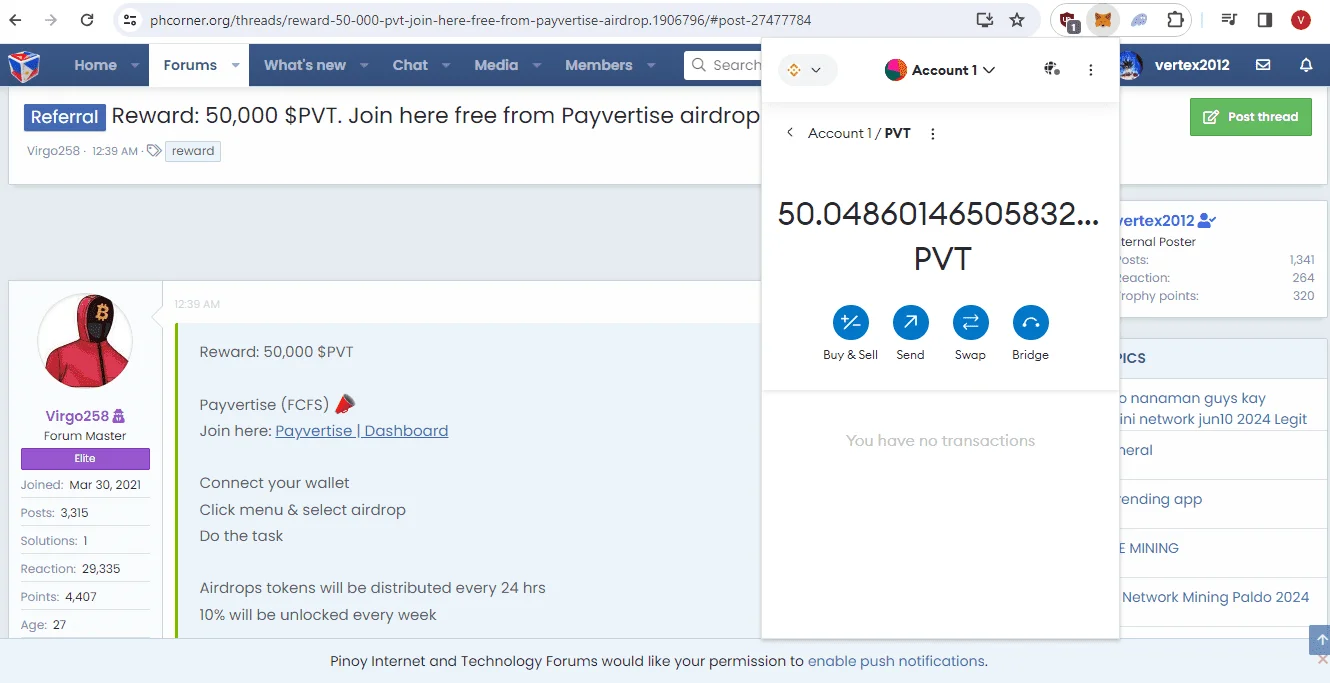
Task: Click the PVT balance amount
Action: pos(939,214)
